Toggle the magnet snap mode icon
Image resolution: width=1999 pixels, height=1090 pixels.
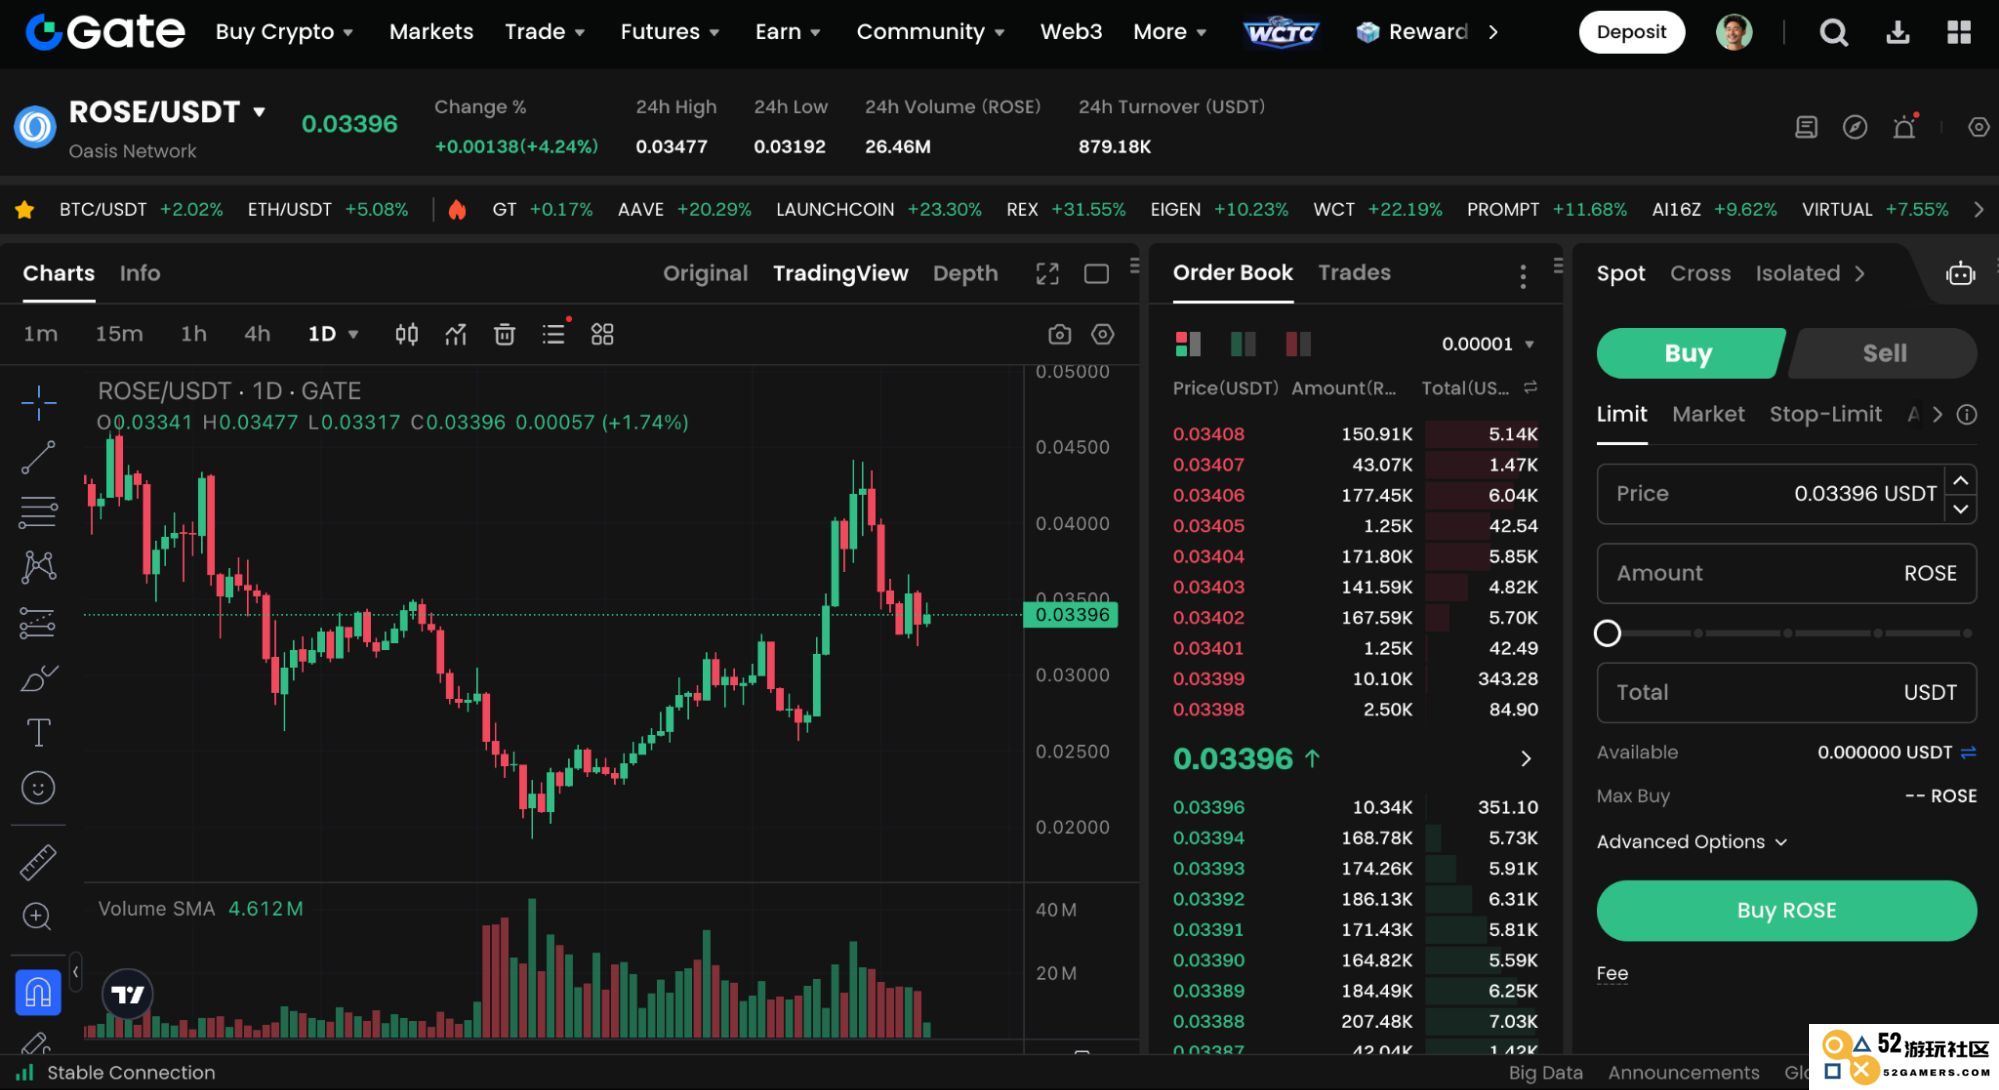(38, 992)
